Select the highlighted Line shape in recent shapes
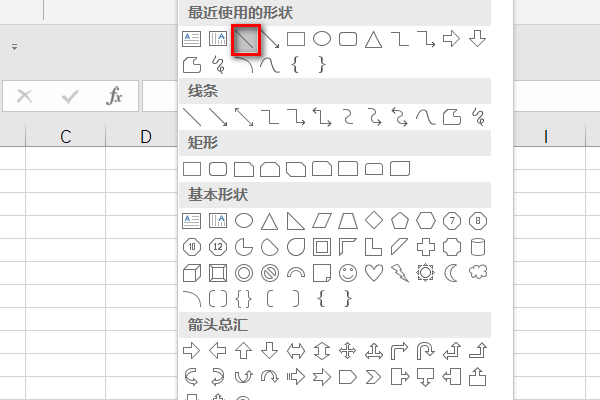This screenshot has width=600, height=400. [x=246, y=39]
